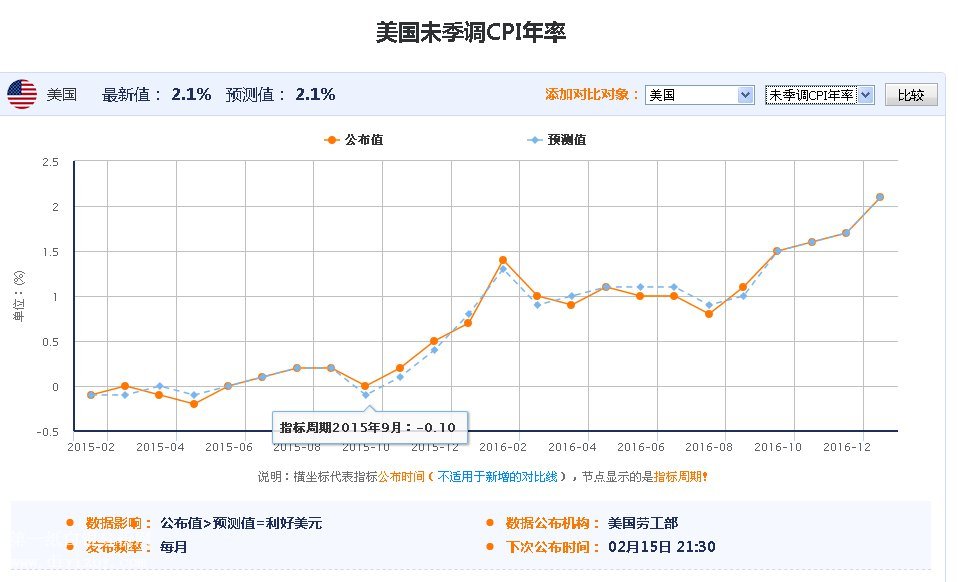
Task: Click the 指标周期2015年9月 tooltip box
Action: (x=370, y=427)
